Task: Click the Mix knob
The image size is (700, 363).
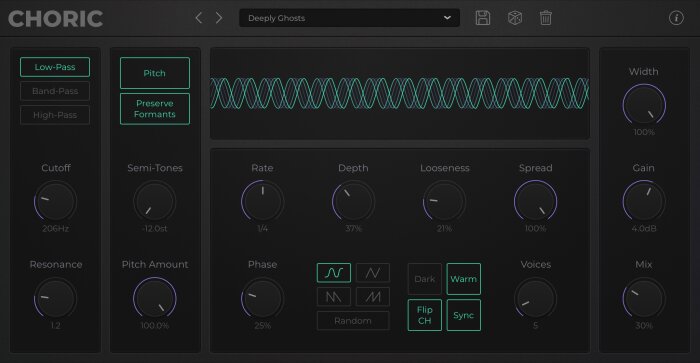Action: (x=644, y=299)
